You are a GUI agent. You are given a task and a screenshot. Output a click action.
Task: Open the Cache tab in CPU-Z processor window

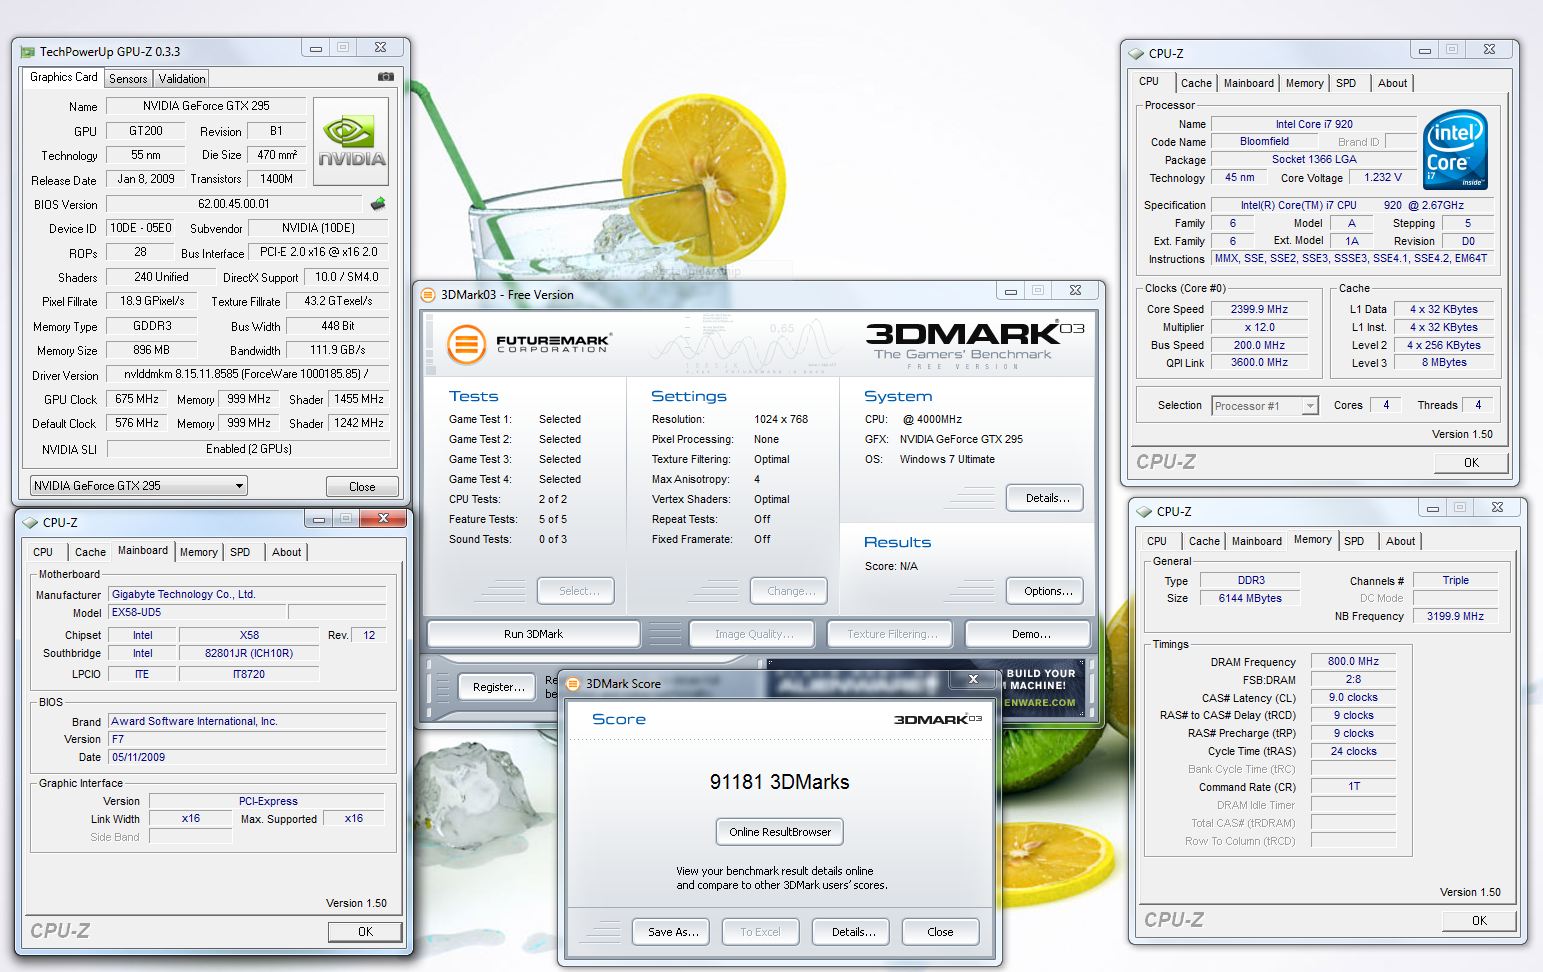coord(1196,83)
